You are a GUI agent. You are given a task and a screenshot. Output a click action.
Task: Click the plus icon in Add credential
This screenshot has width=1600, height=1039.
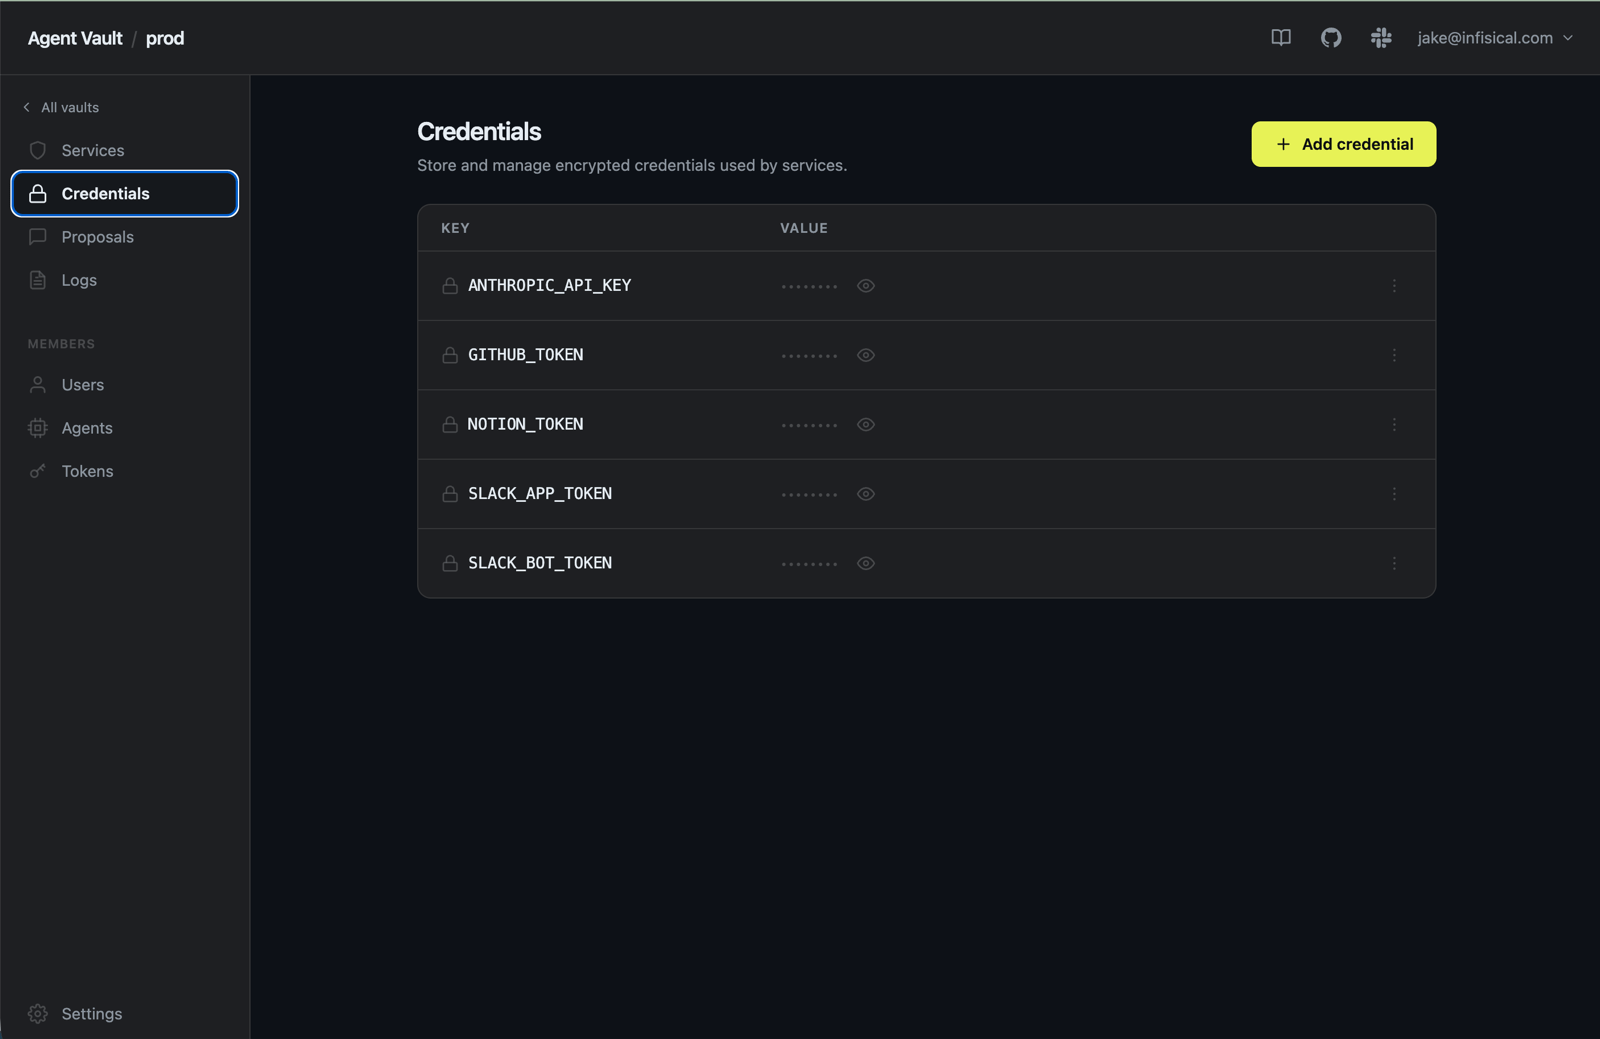tap(1283, 144)
